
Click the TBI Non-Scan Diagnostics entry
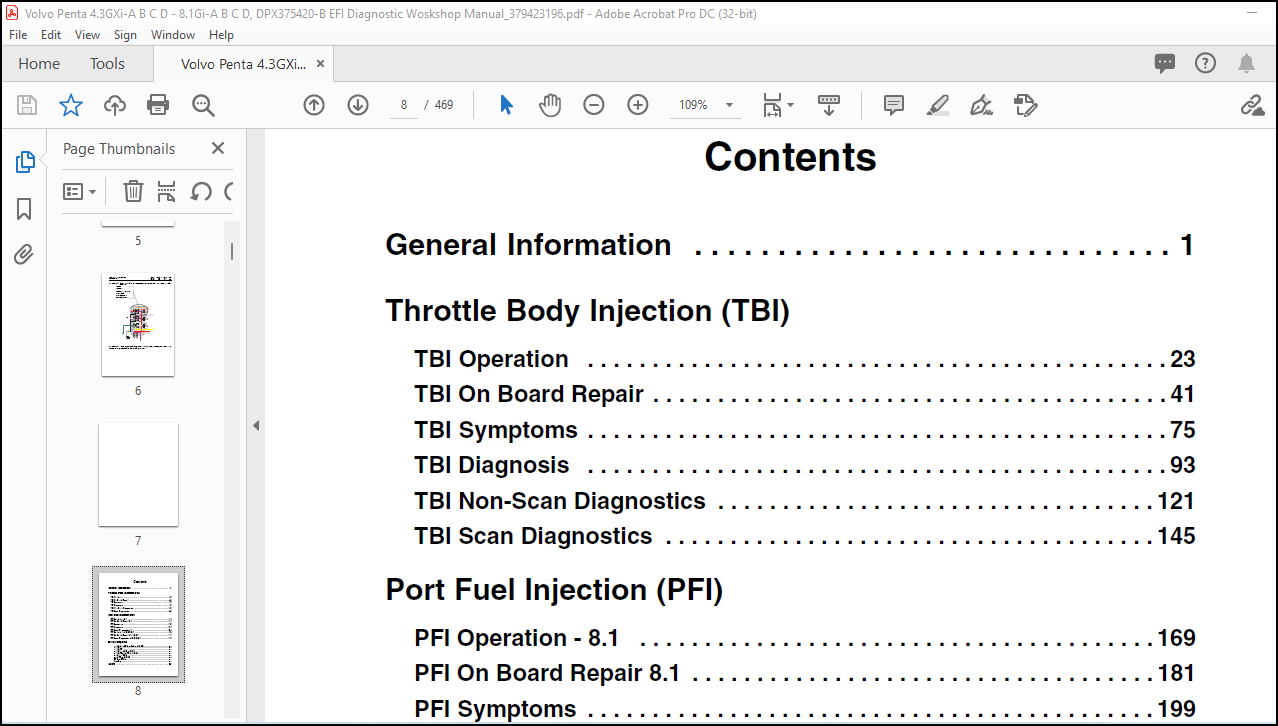coord(804,501)
